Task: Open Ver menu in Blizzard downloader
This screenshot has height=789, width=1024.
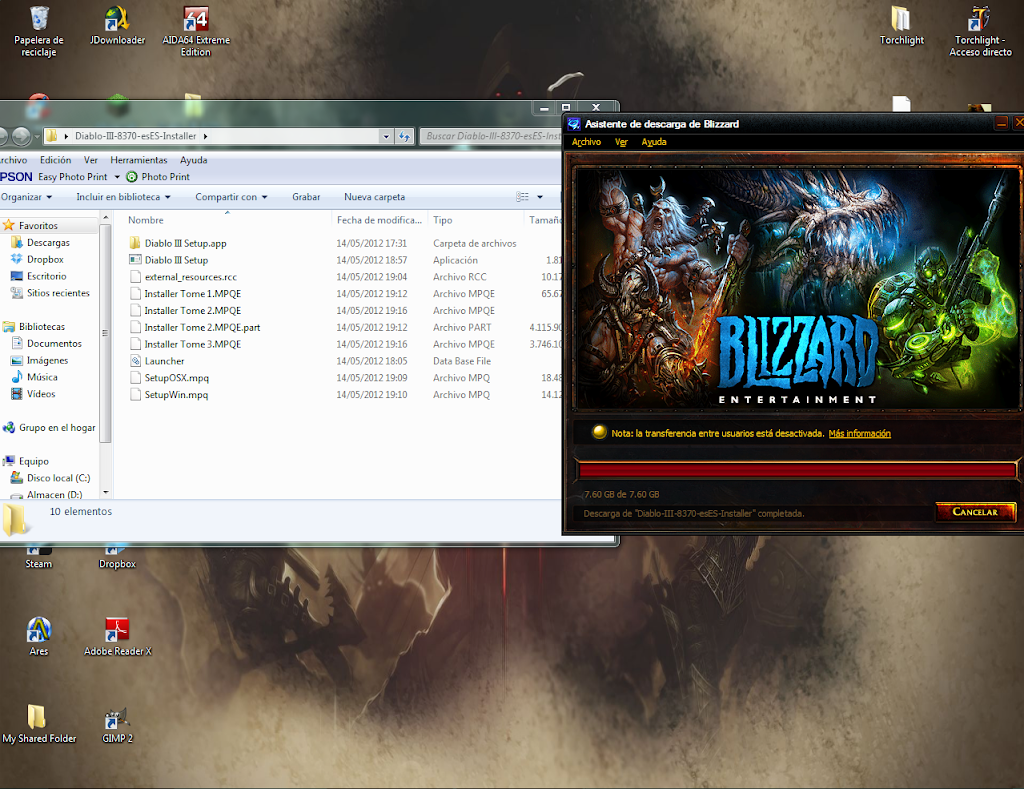Action: (620, 142)
